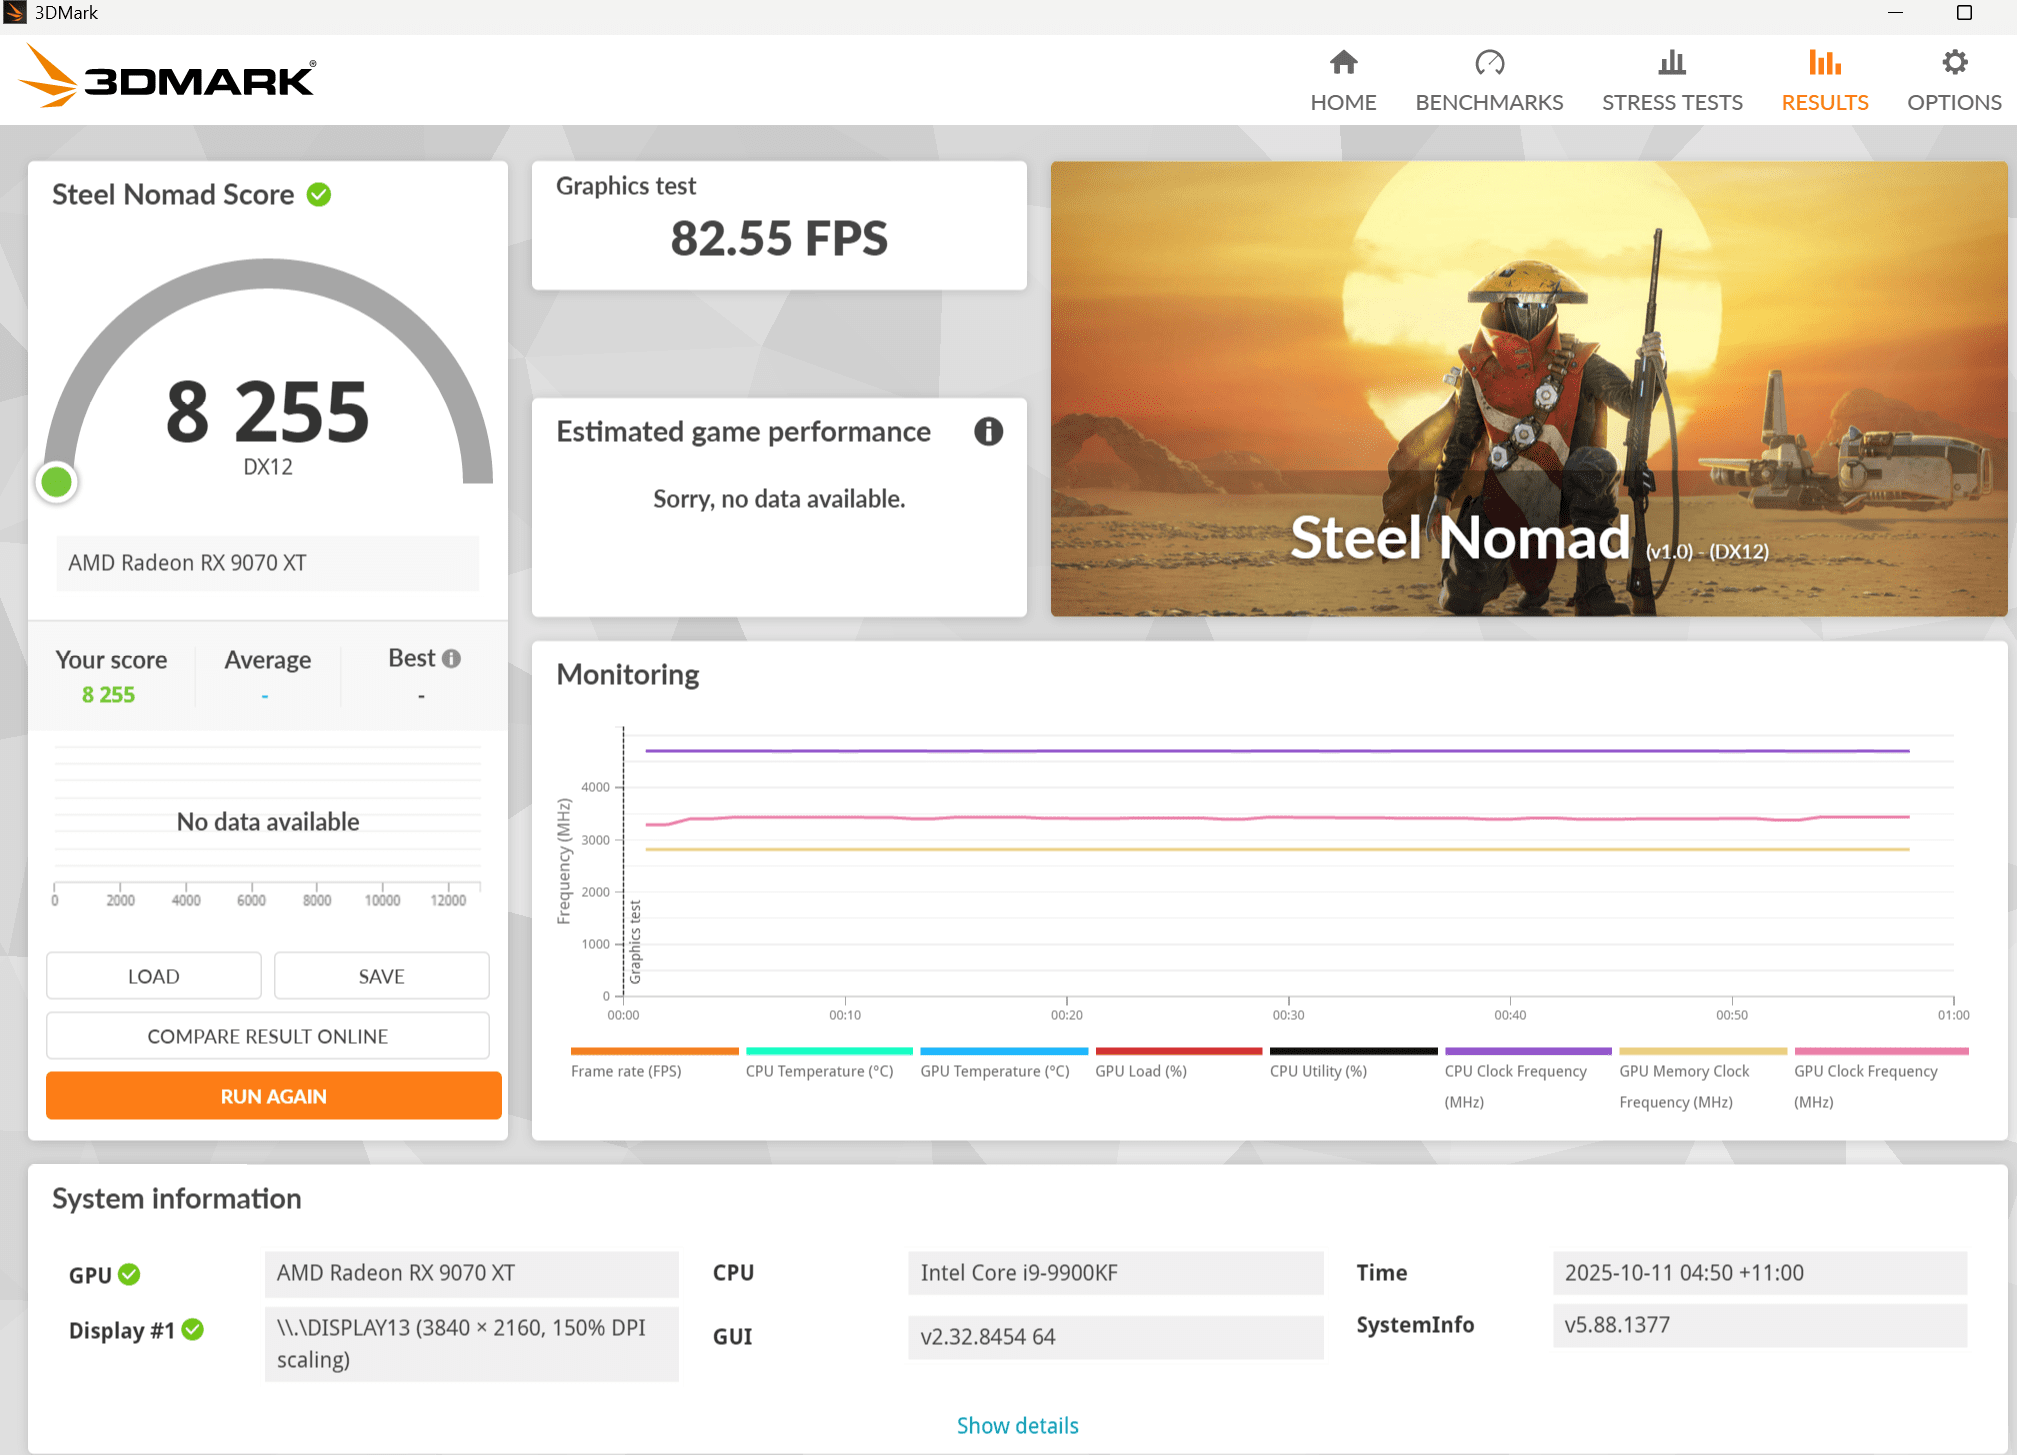2017x1455 pixels.
Task: Open Benchmarks via the gauge icon
Action: 1489,63
